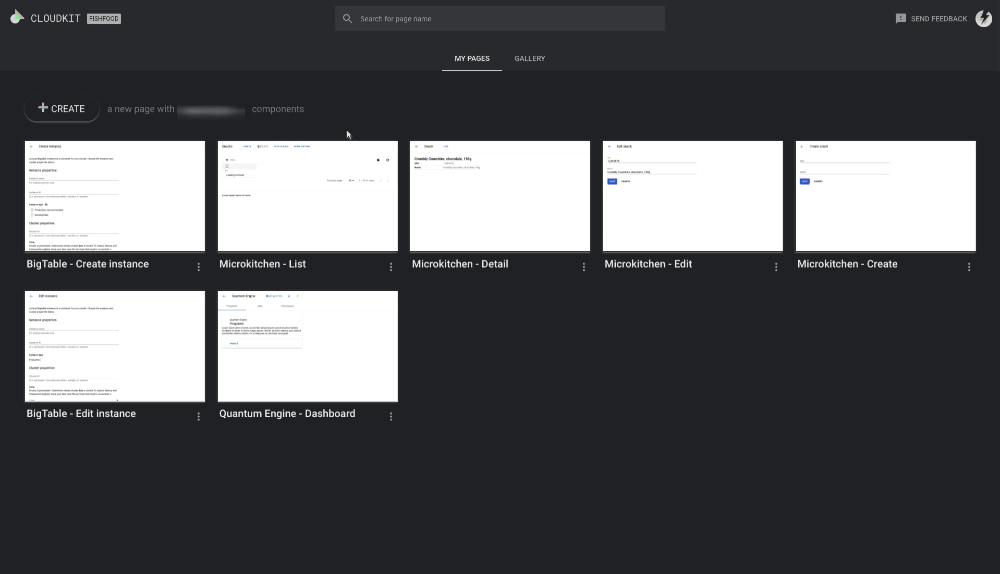Click the Send Feedback speech icon
Screen dimensions: 1000x574
click(901, 18)
